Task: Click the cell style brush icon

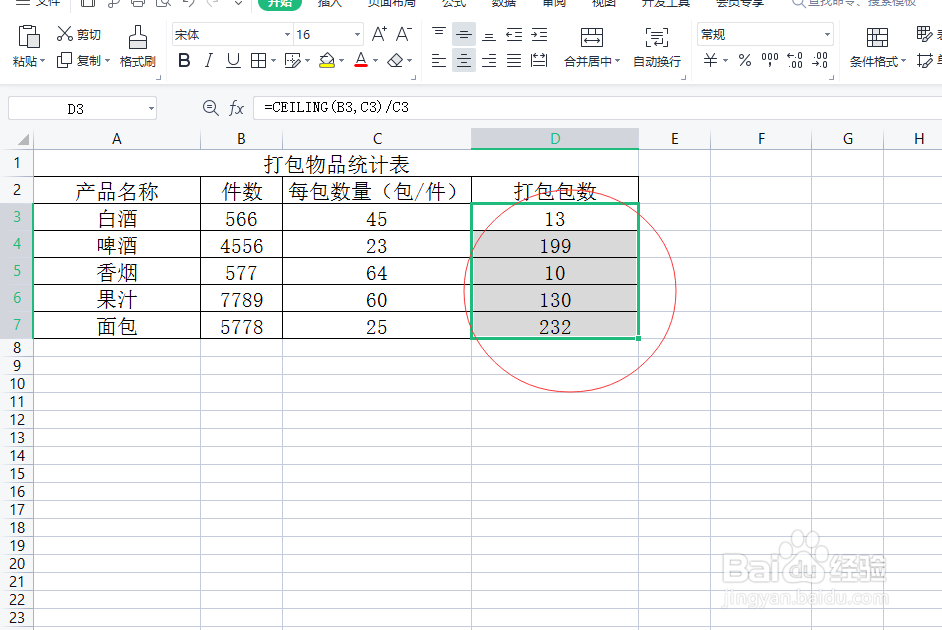Action: 293,61
